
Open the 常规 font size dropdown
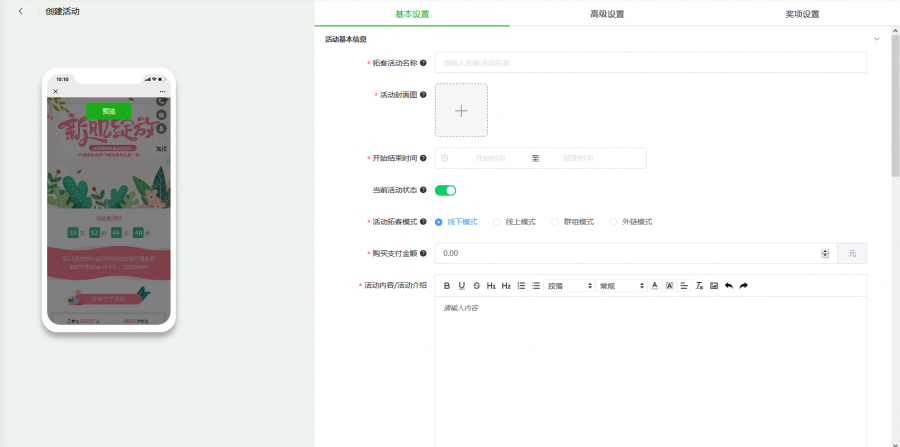click(622, 286)
